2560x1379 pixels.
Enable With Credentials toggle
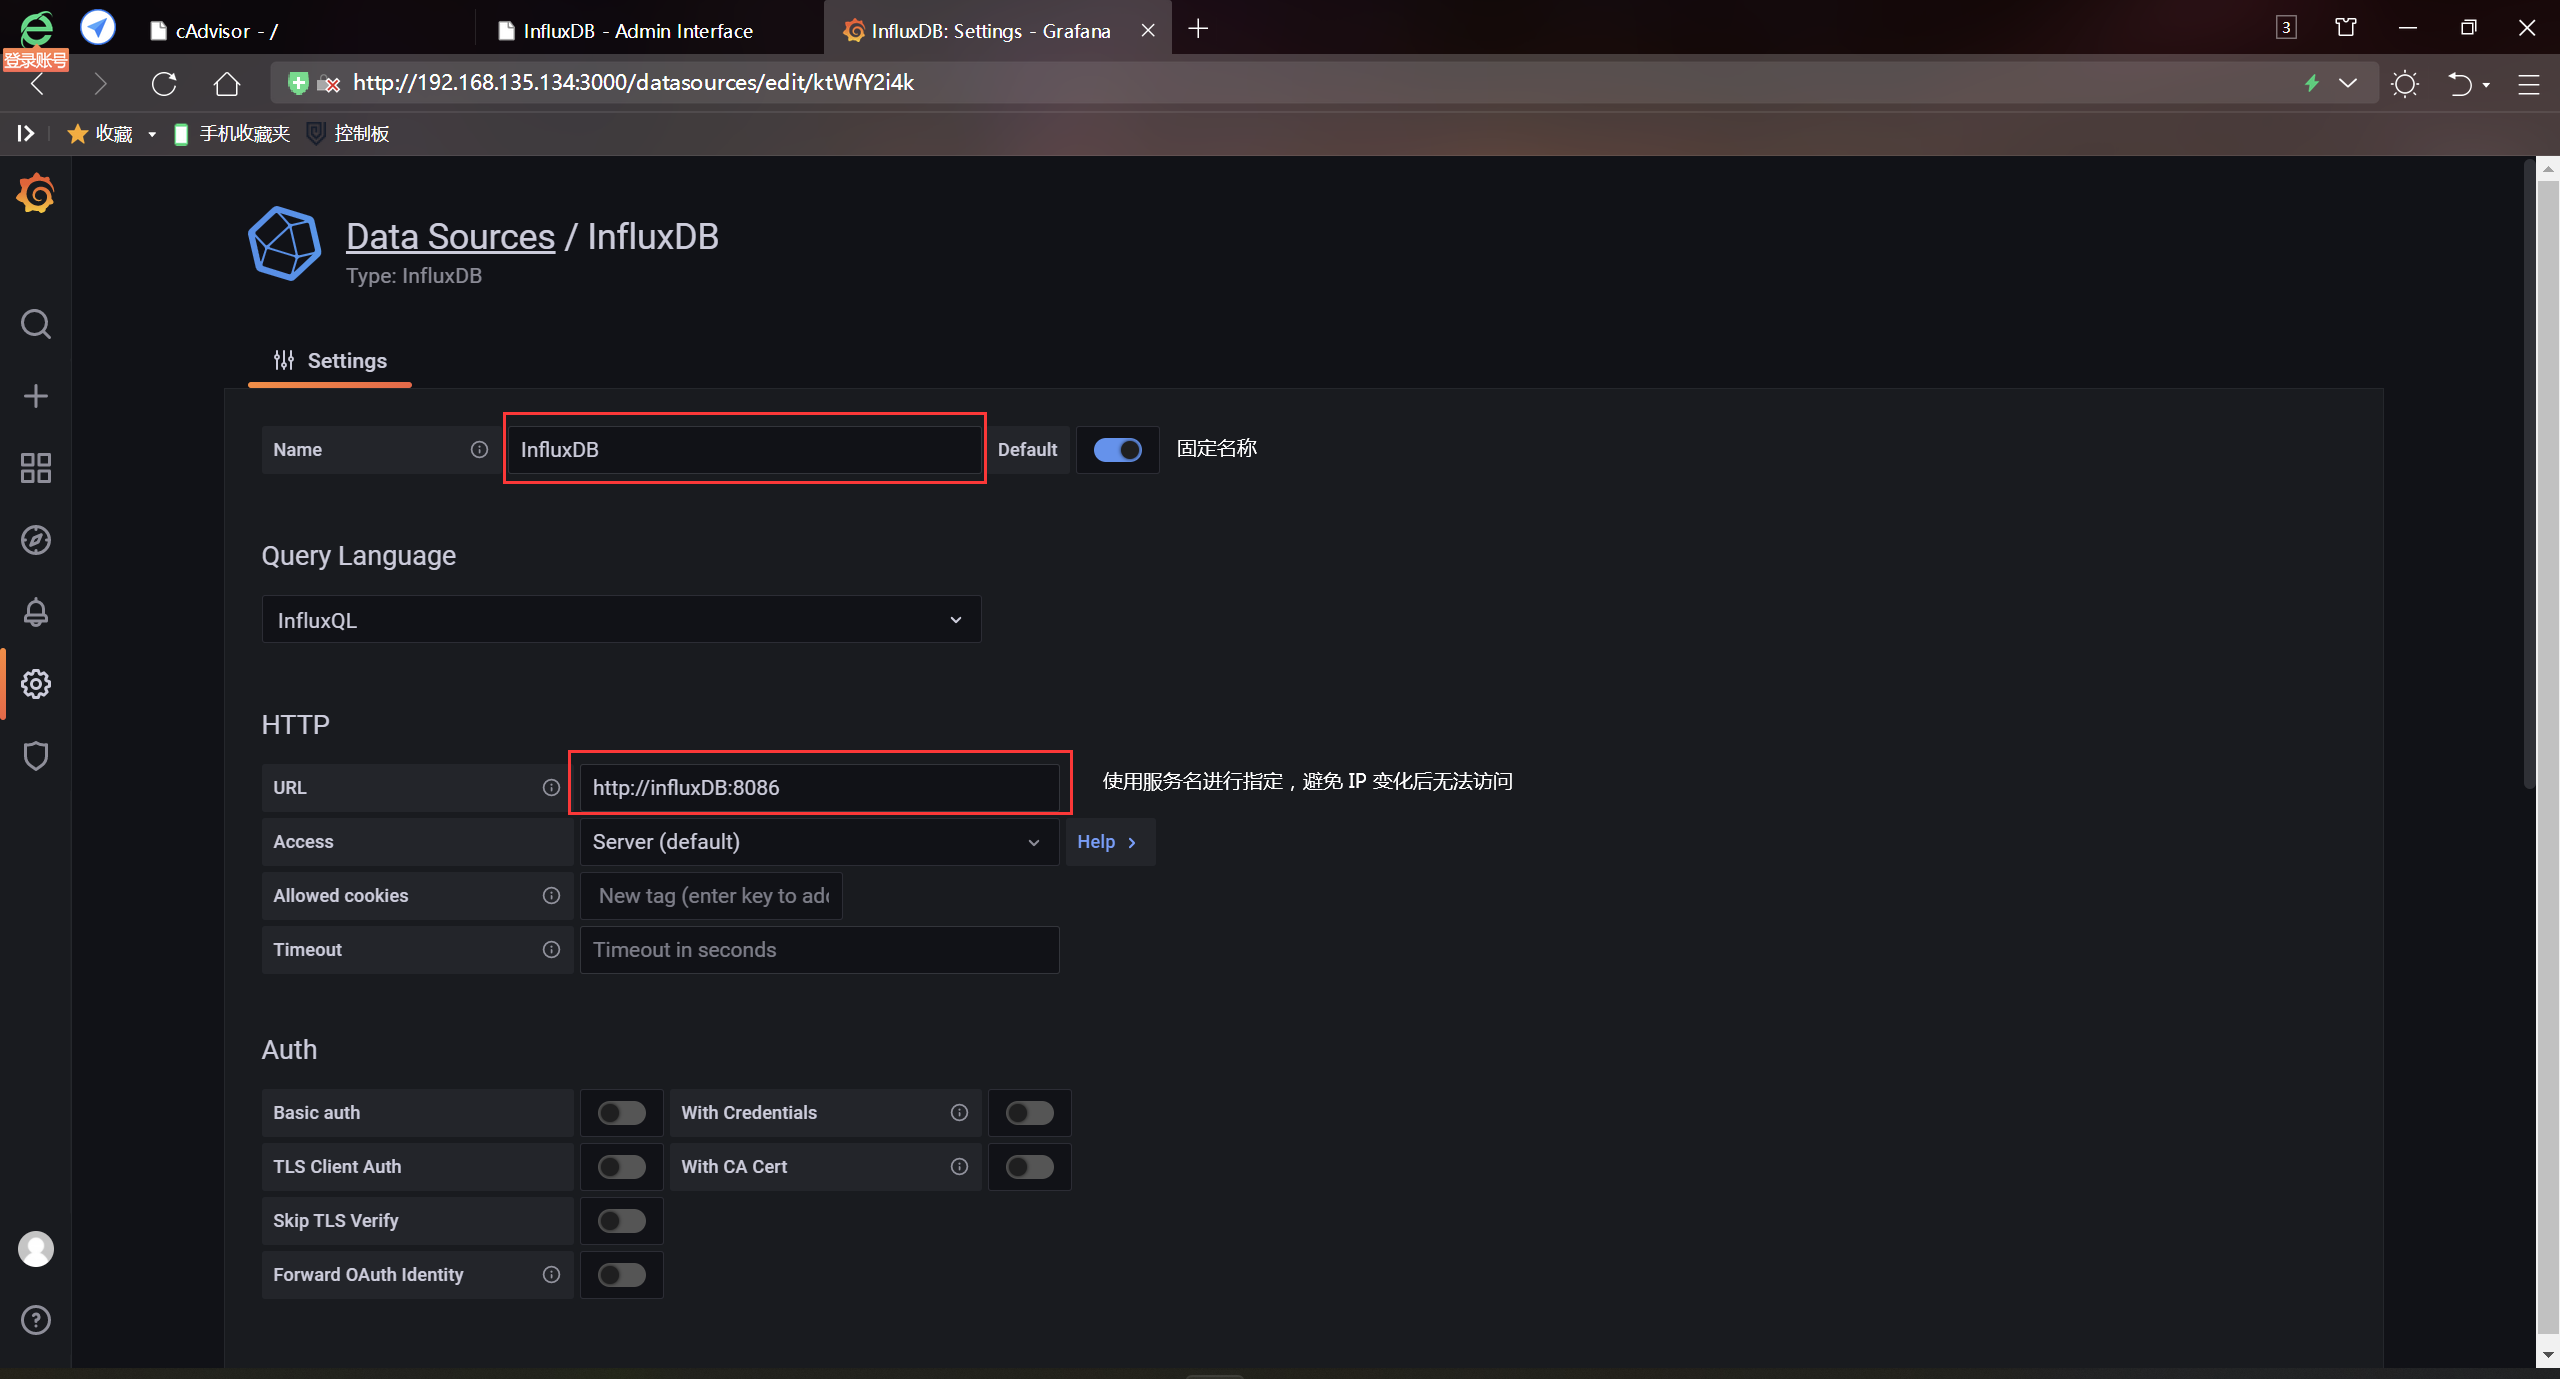[1029, 1113]
